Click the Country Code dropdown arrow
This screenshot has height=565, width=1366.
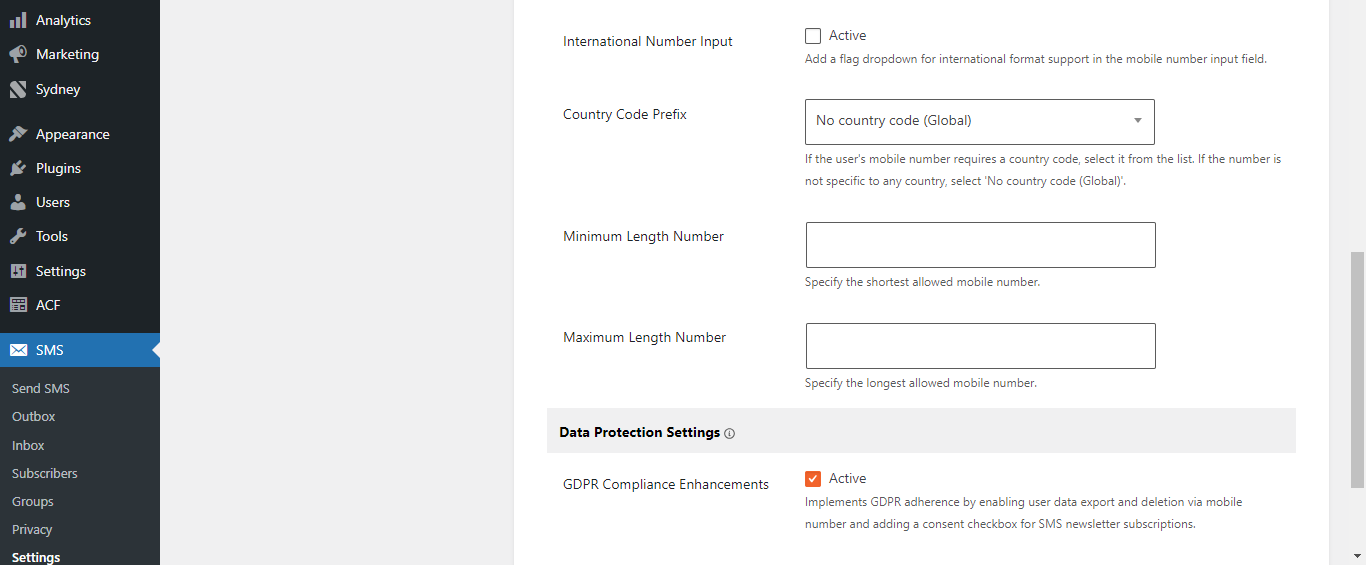(1137, 121)
